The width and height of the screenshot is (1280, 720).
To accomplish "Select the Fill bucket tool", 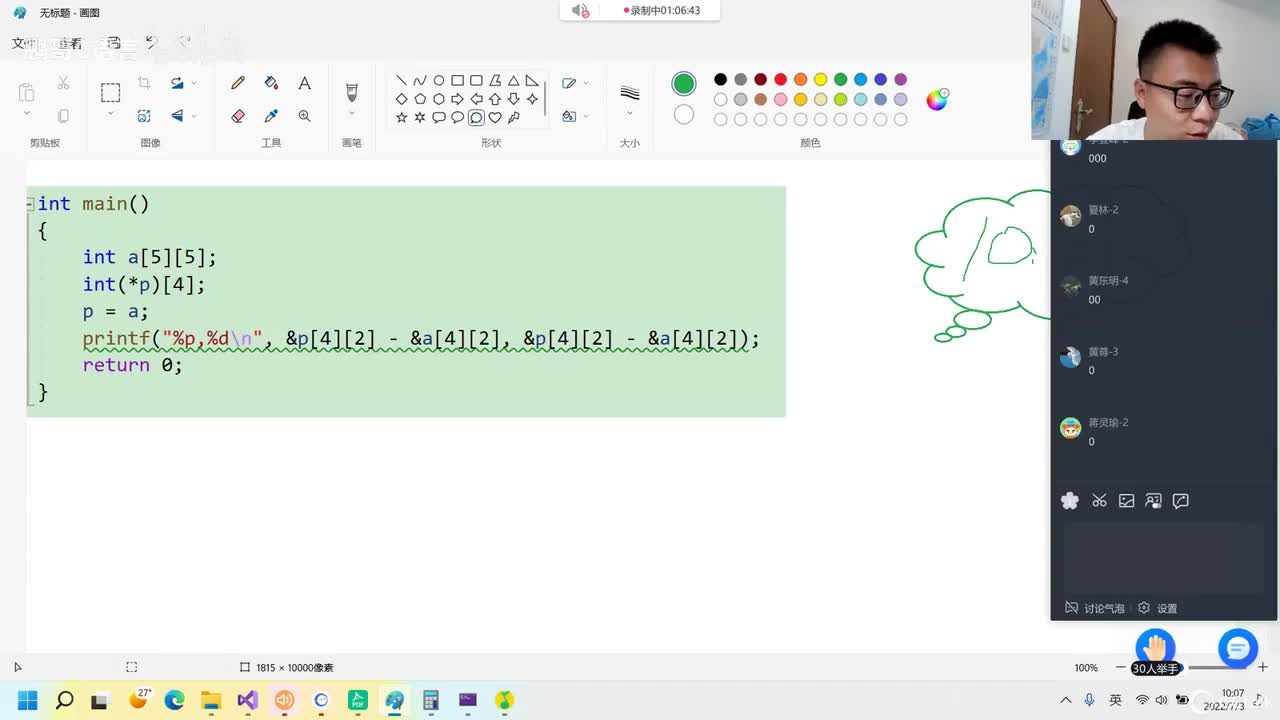I will coord(271,84).
